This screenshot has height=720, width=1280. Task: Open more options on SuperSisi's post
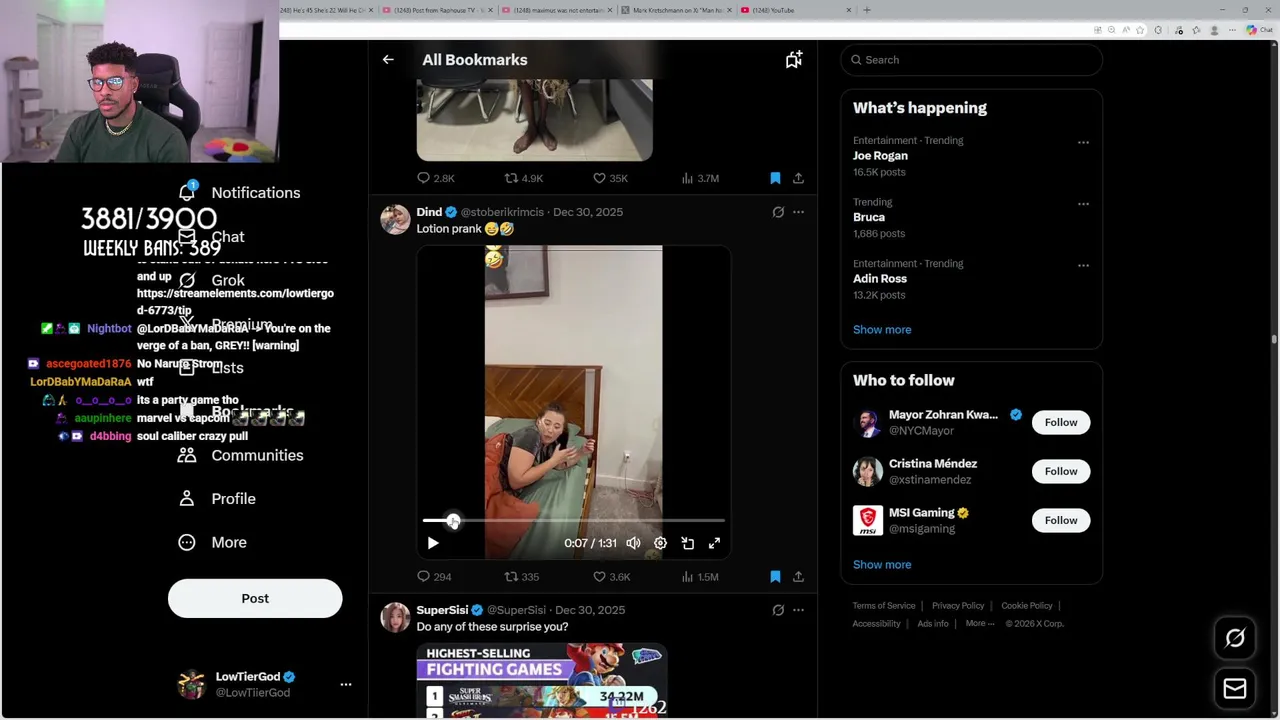798,610
